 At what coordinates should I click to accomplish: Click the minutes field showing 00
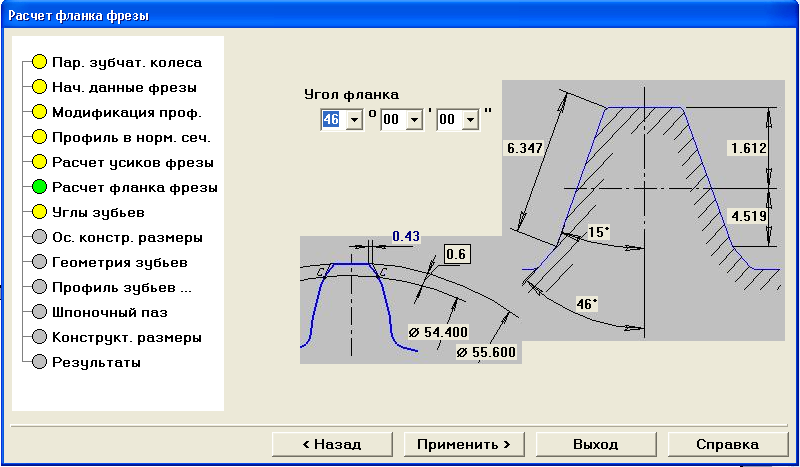click(x=394, y=120)
